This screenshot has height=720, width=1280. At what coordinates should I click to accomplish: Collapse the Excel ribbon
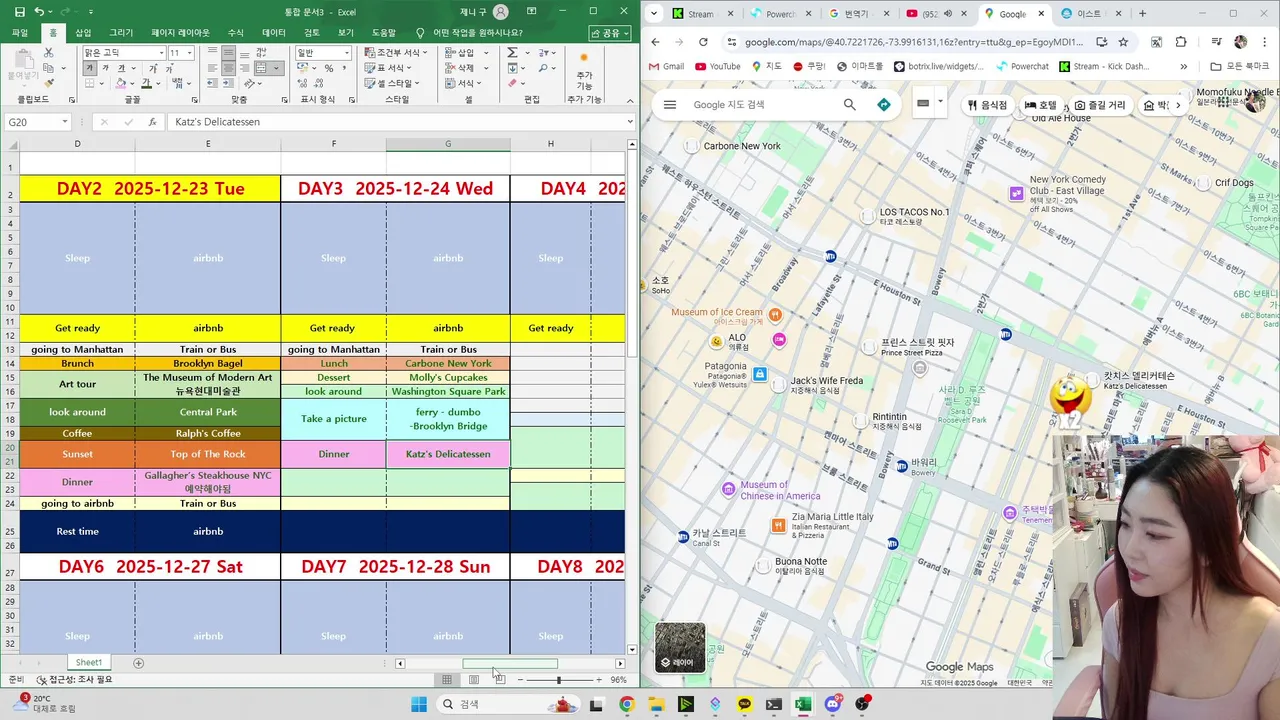(x=630, y=100)
